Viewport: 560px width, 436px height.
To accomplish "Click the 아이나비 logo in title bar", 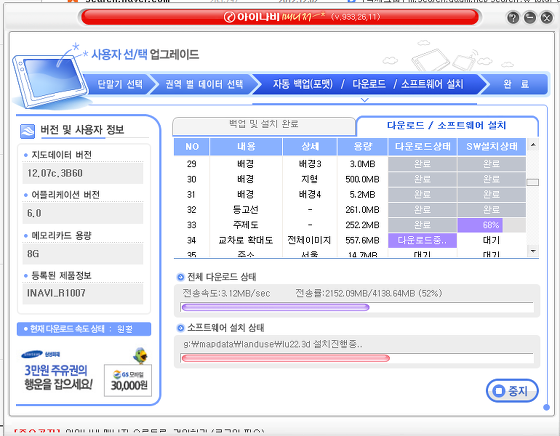I will click(x=251, y=17).
